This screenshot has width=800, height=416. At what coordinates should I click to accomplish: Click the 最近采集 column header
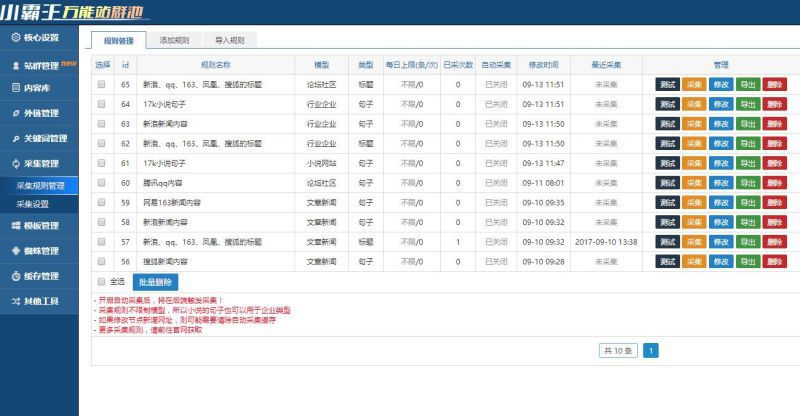pyautogui.click(x=606, y=65)
